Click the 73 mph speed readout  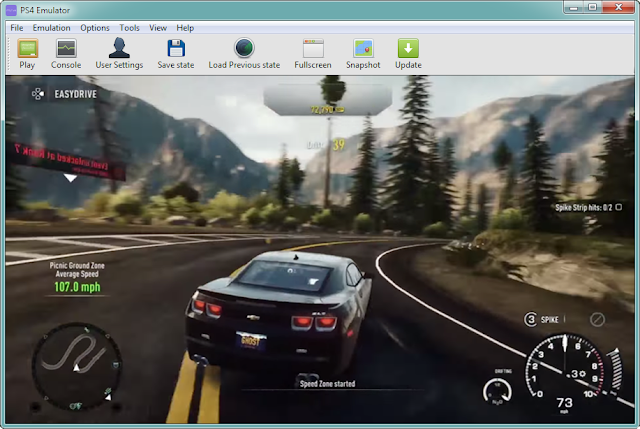click(565, 403)
